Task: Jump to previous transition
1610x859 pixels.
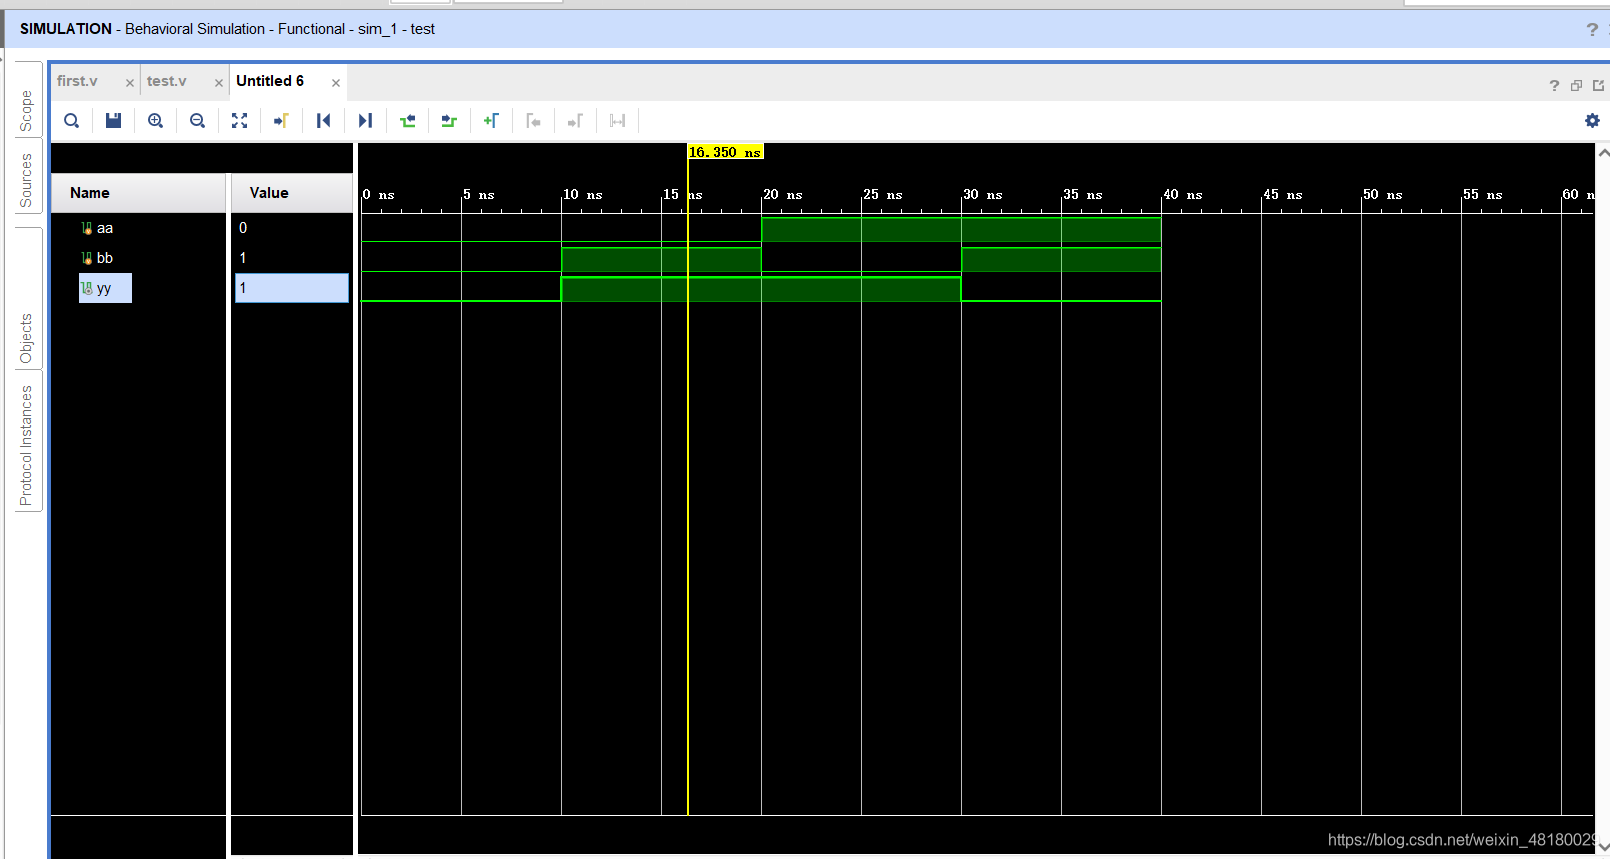Action: click(407, 121)
